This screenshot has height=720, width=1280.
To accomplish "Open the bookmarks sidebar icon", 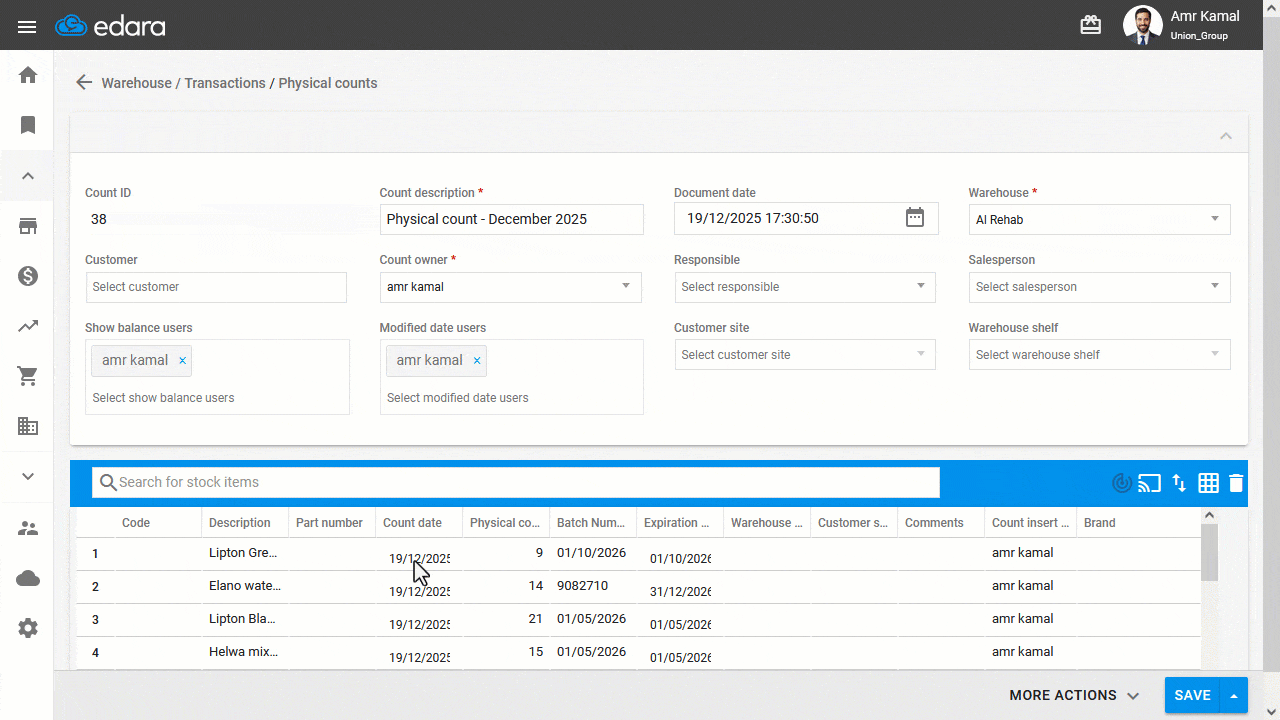I will [x=28, y=125].
